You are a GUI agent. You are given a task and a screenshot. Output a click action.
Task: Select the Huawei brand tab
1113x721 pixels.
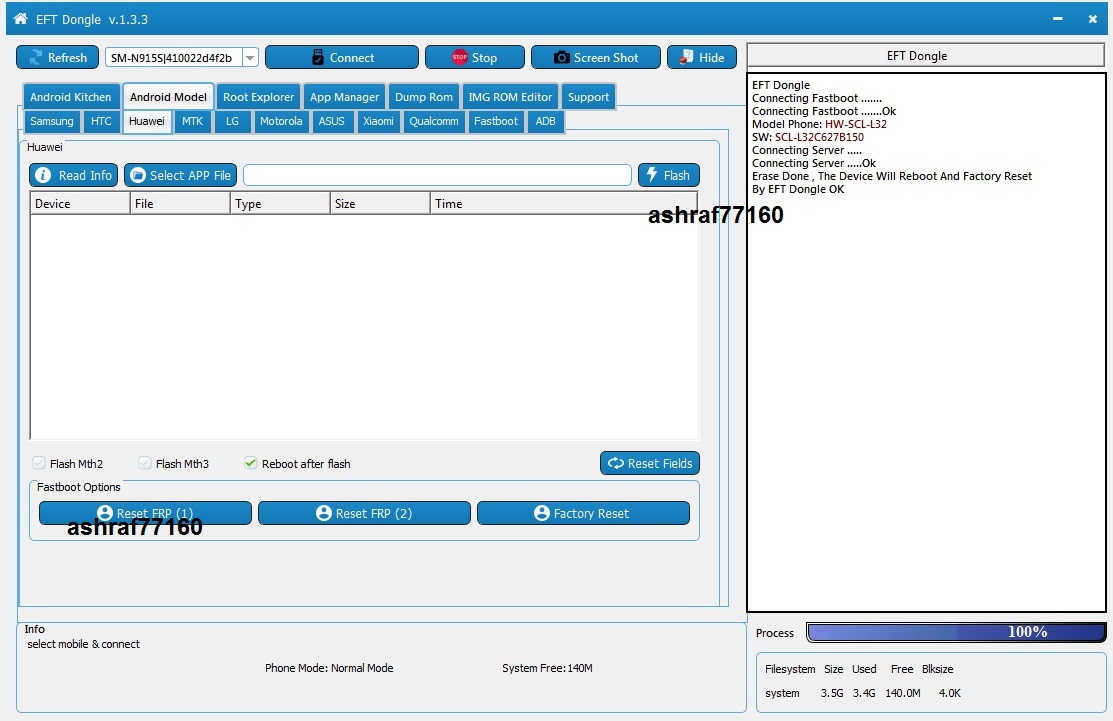coord(147,121)
